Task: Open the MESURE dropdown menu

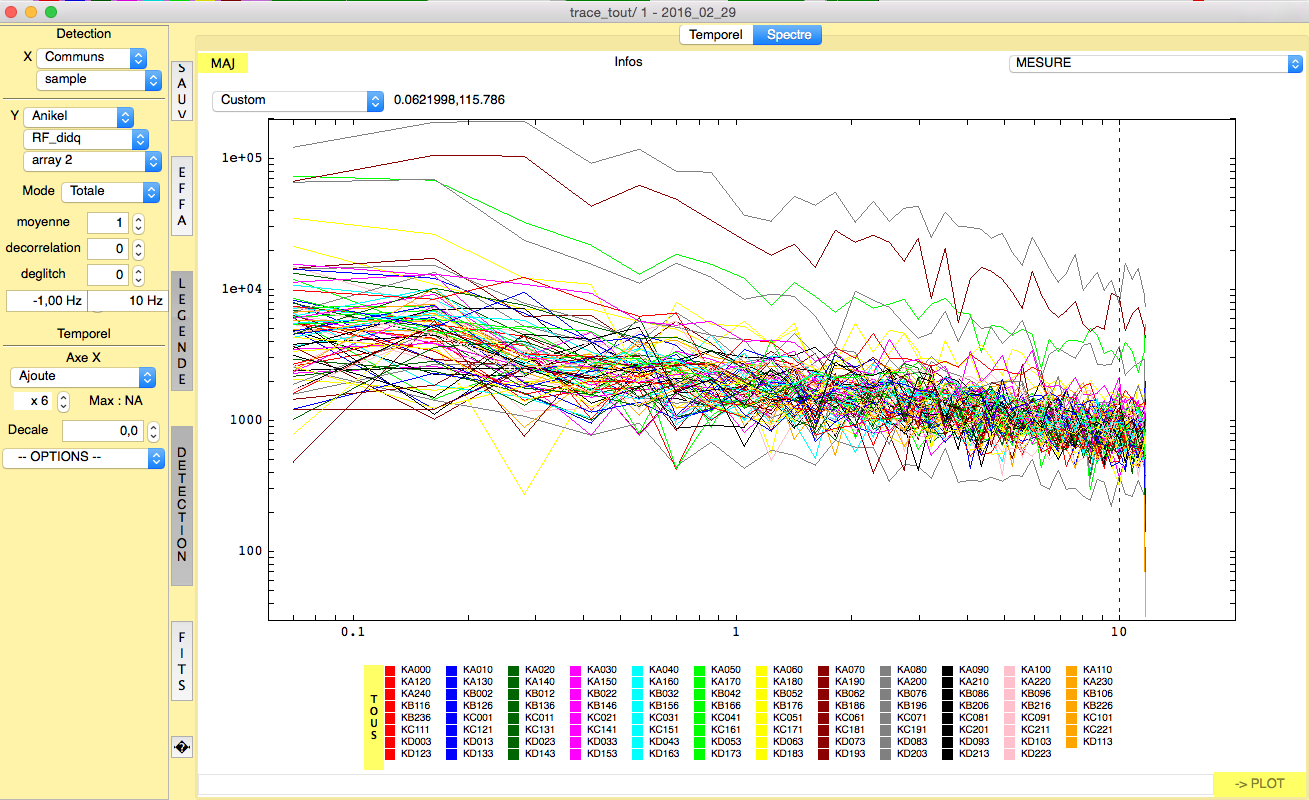Action: pos(1154,63)
